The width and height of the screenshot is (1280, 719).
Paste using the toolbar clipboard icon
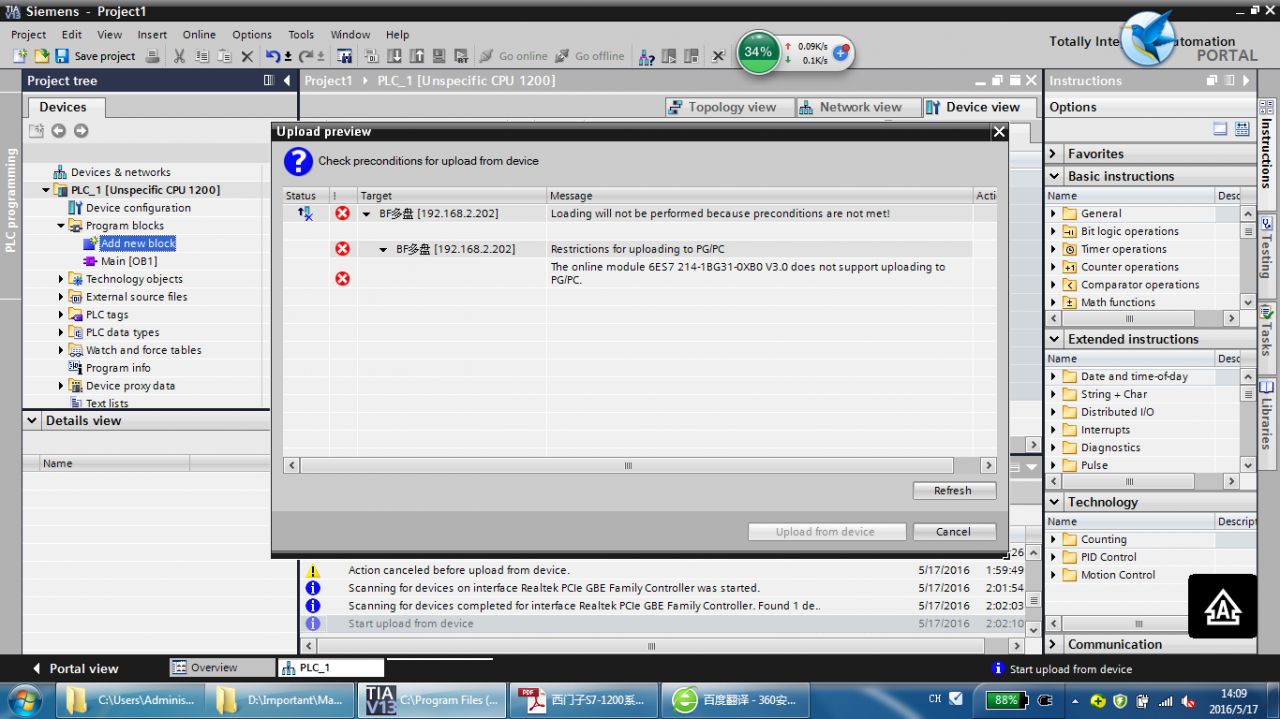(225, 56)
